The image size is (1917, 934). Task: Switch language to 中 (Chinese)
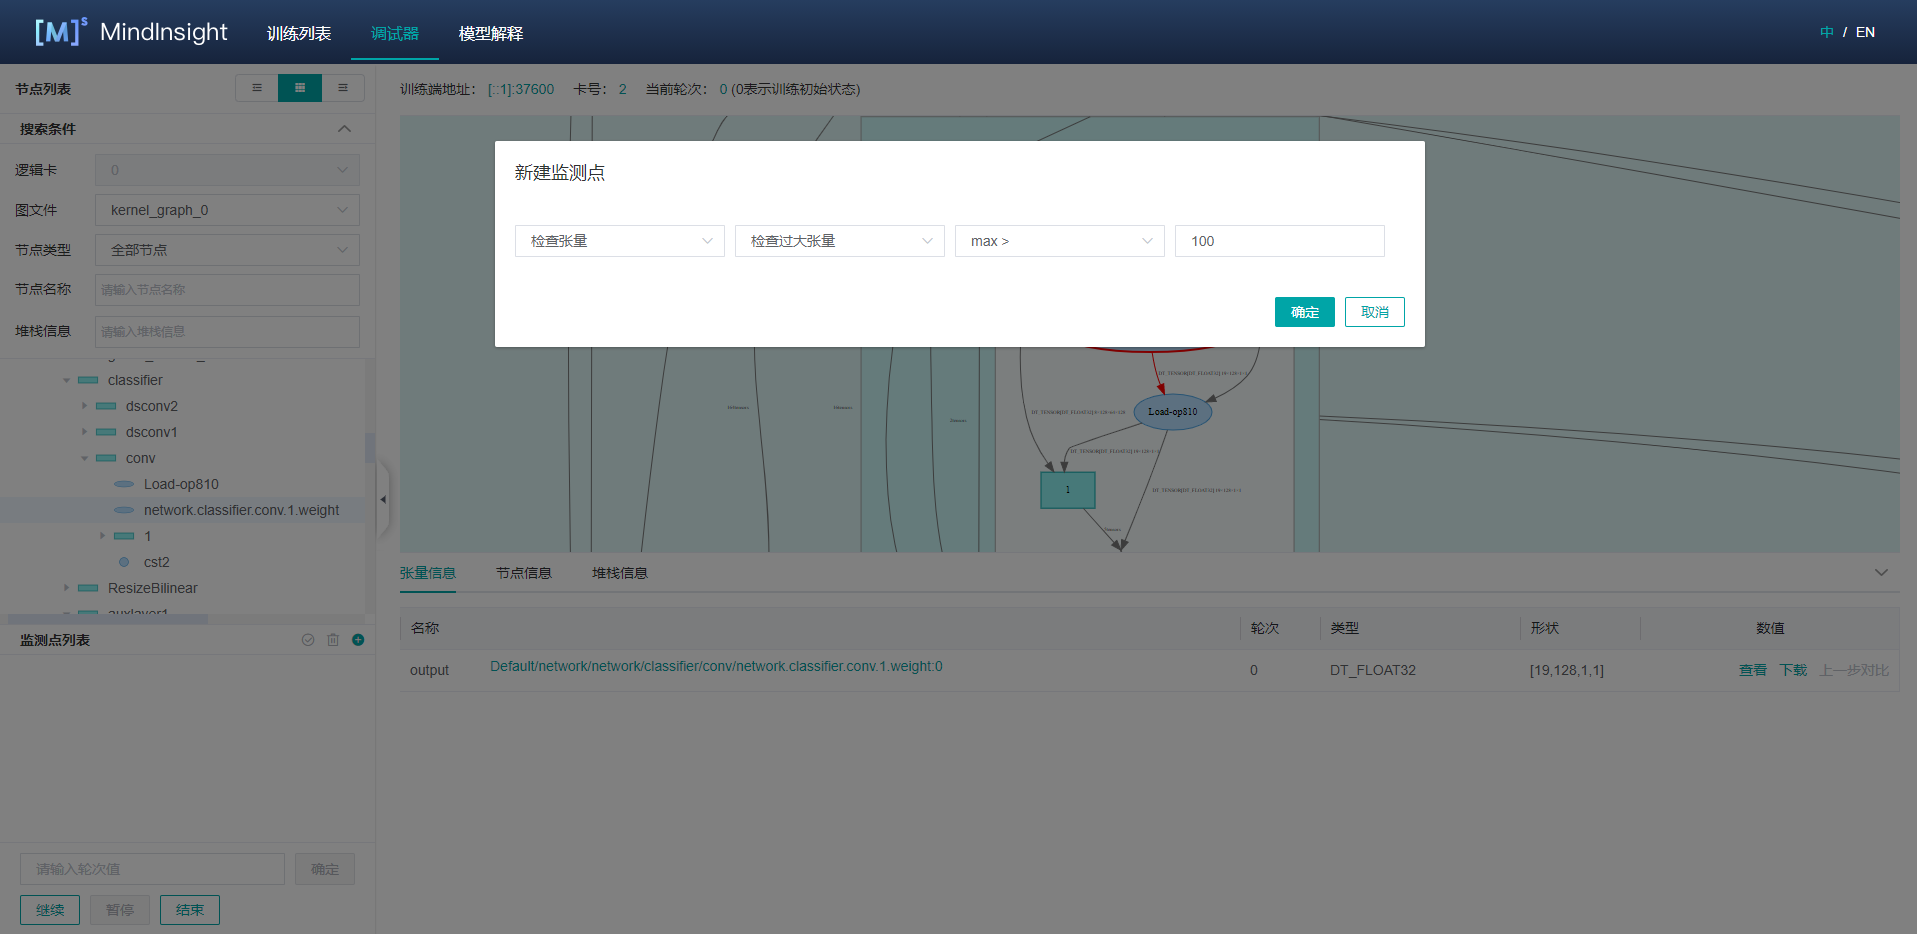click(x=1826, y=32)
